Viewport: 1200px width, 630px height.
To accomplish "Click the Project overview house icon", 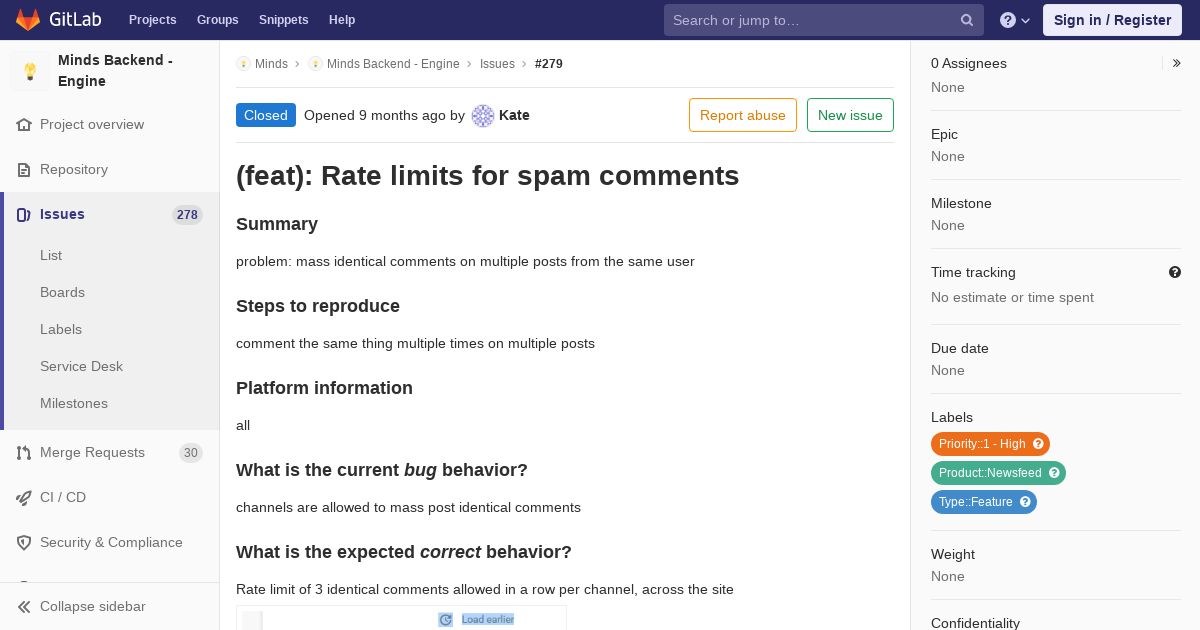I will click(x=24, y=125).
